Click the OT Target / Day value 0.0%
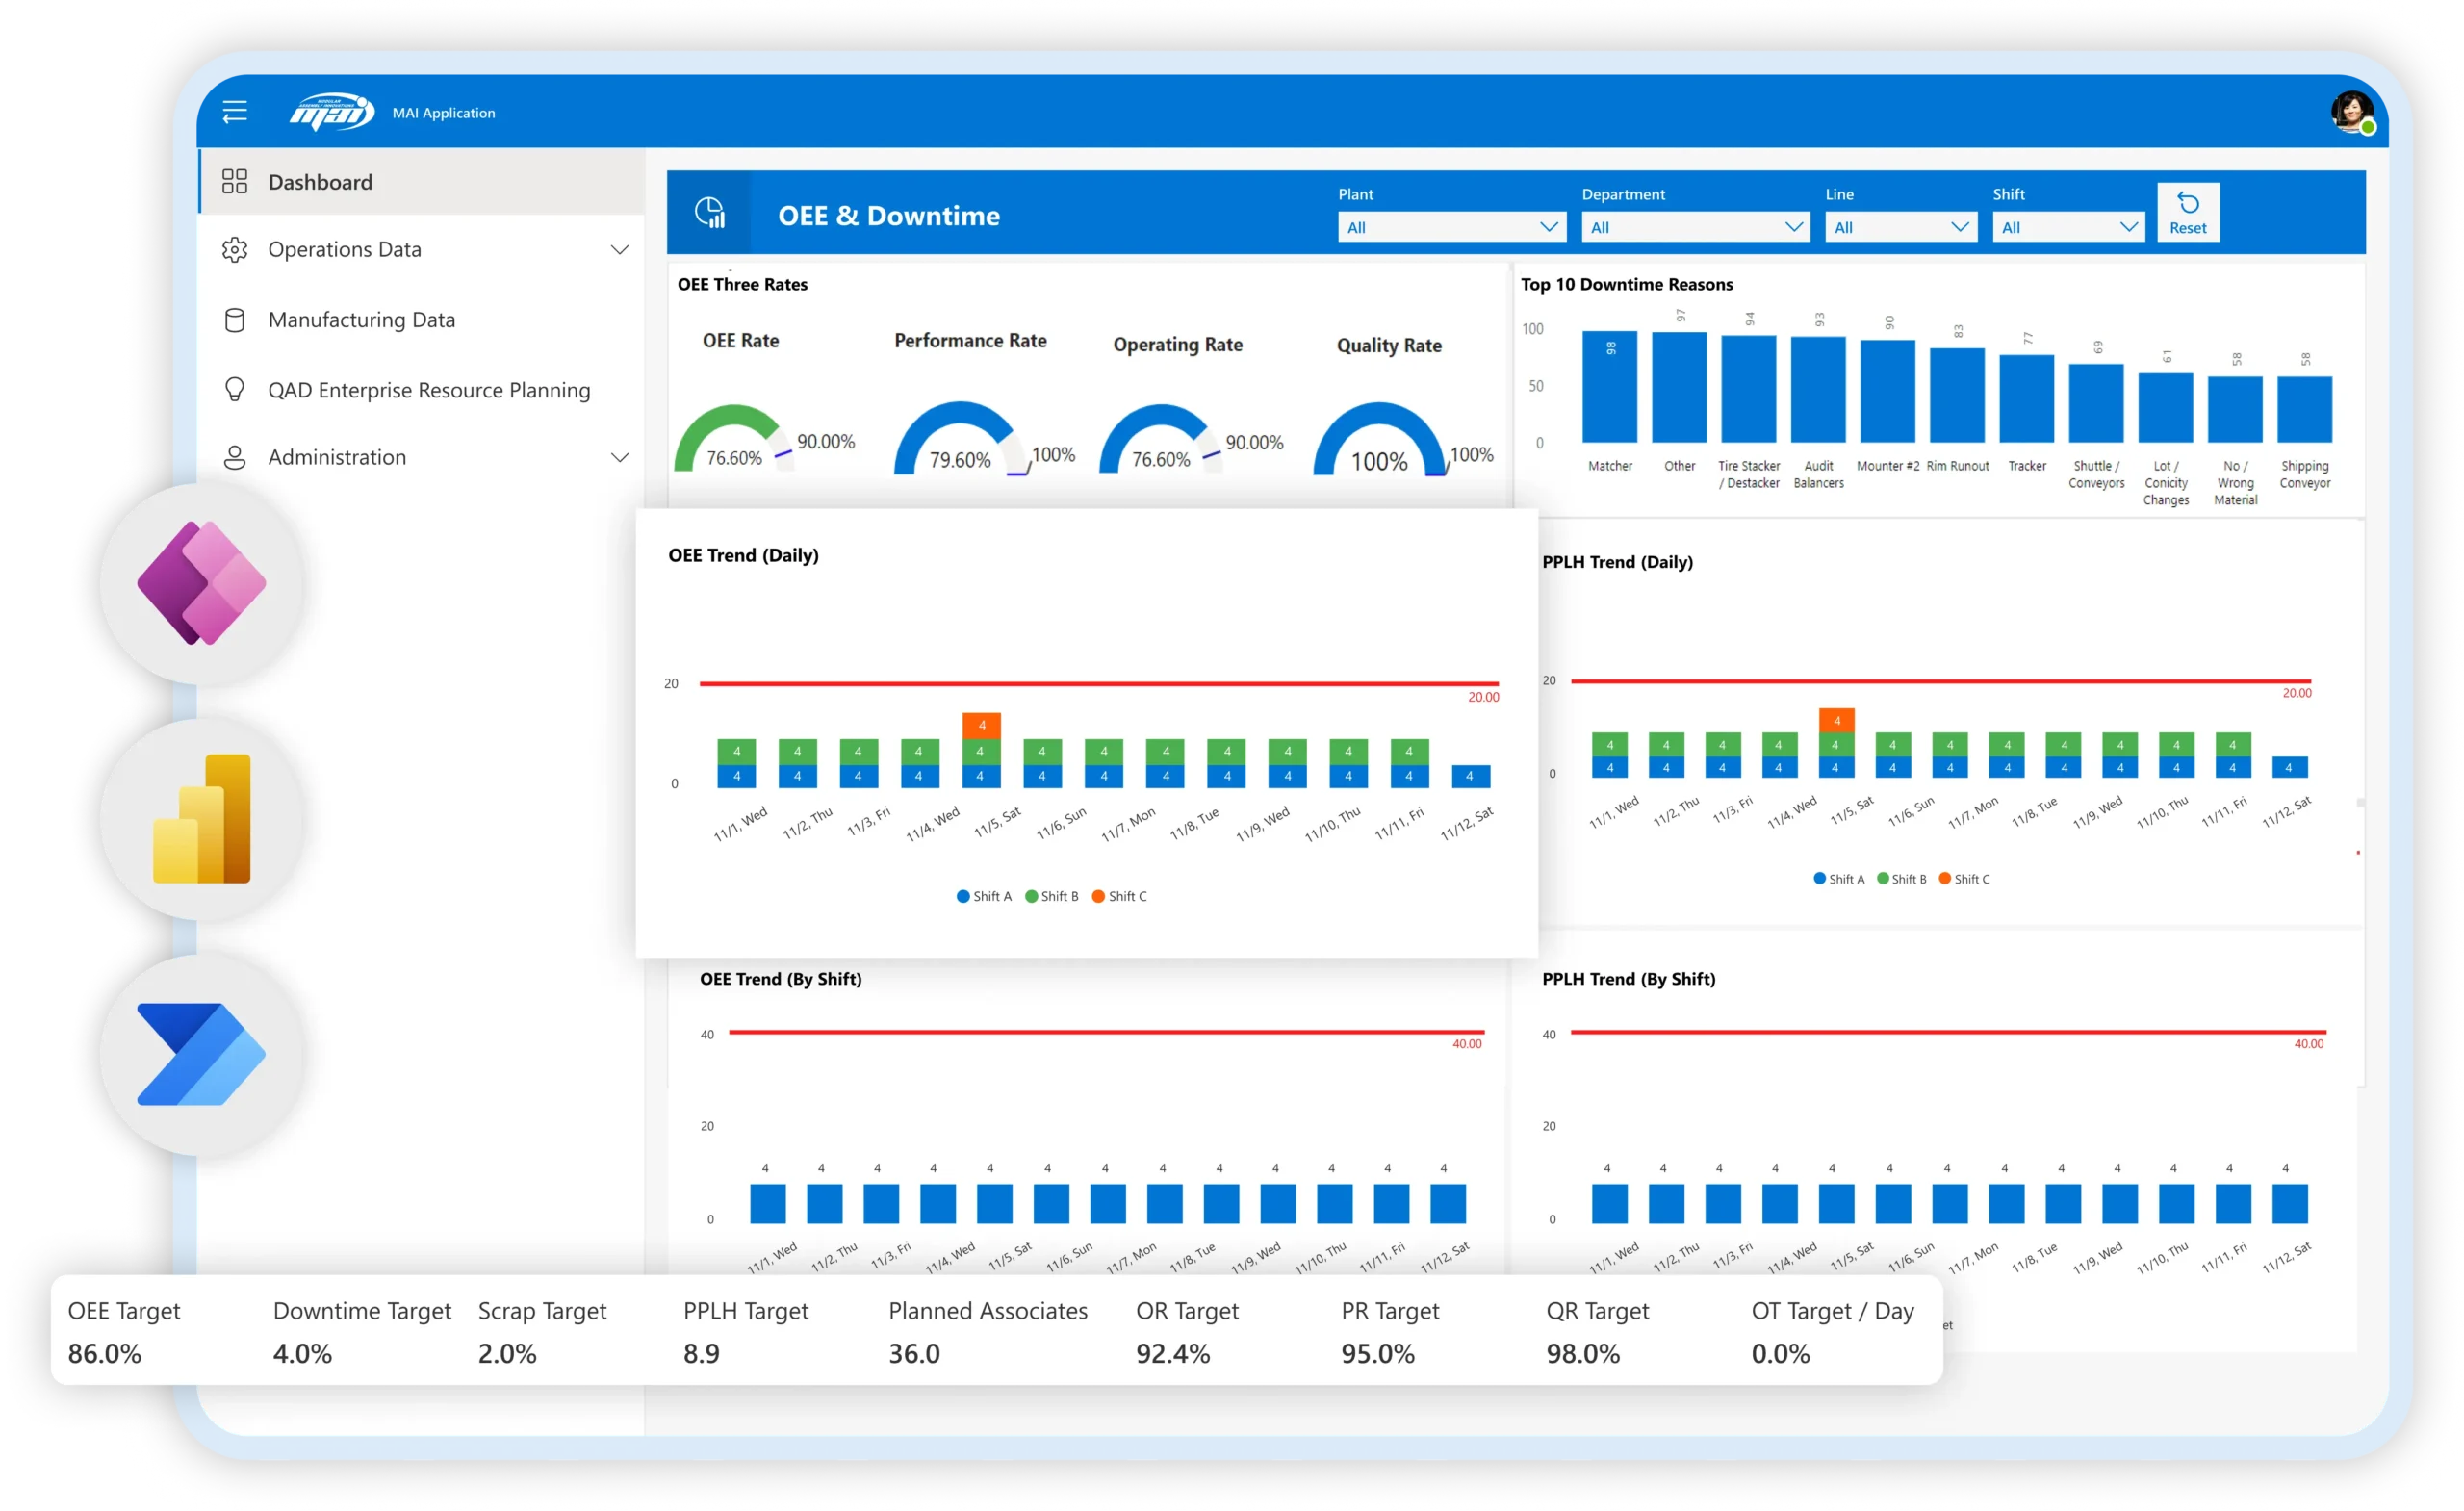 [1781, 1353]
